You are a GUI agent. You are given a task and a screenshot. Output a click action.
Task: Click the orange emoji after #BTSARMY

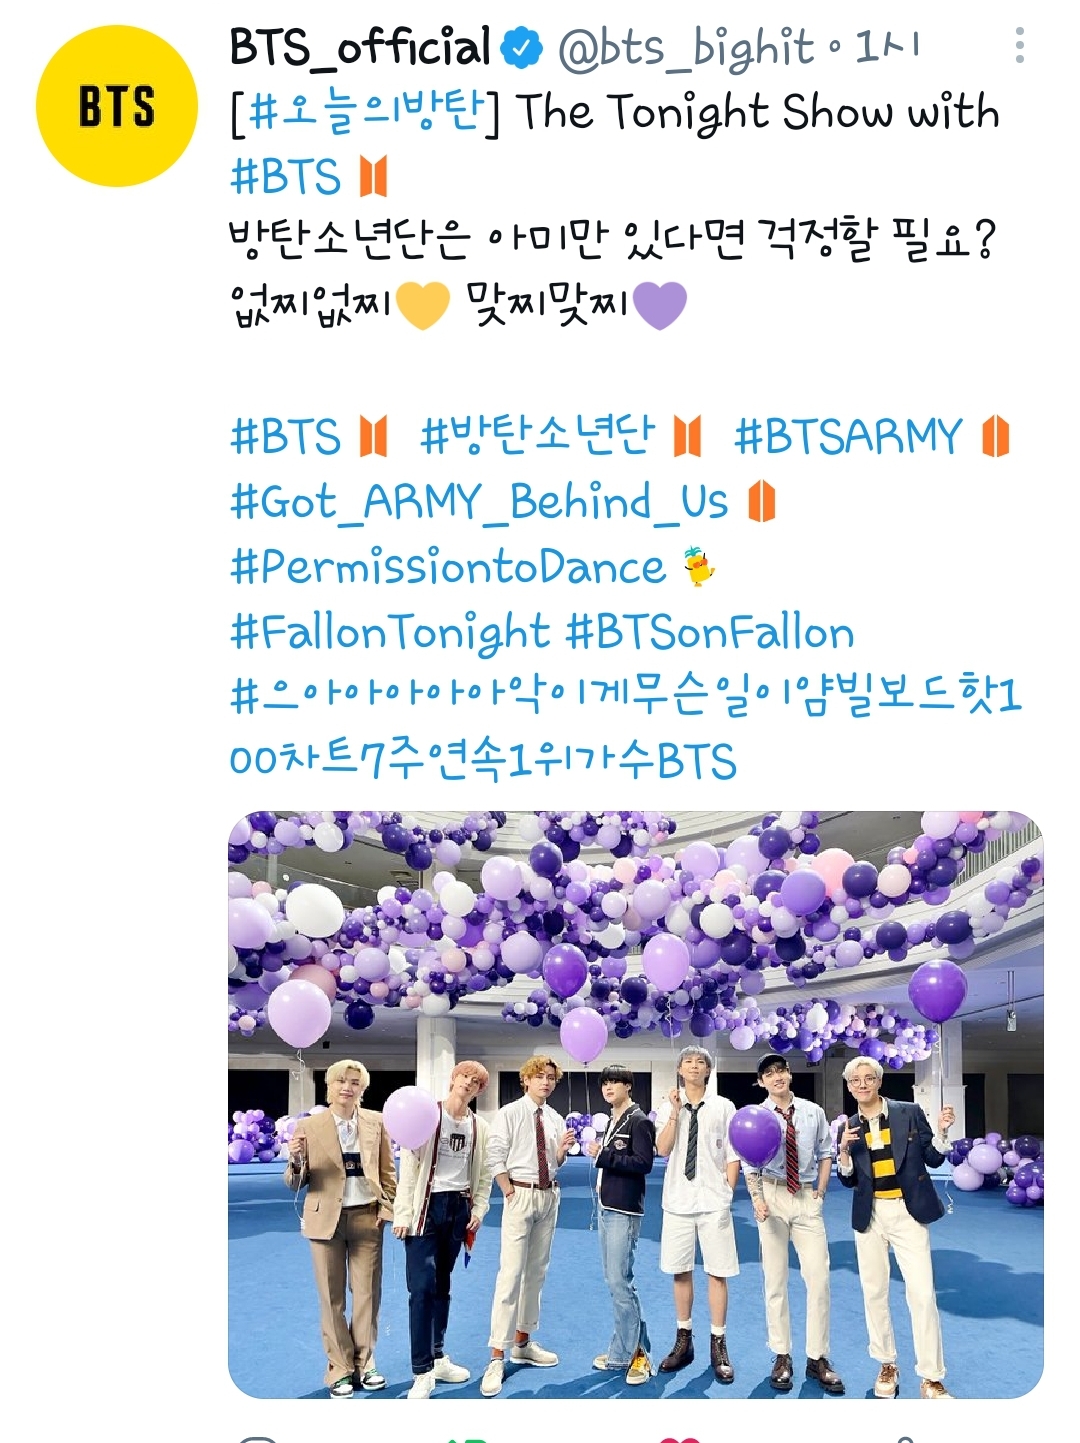tap(996, 437)
